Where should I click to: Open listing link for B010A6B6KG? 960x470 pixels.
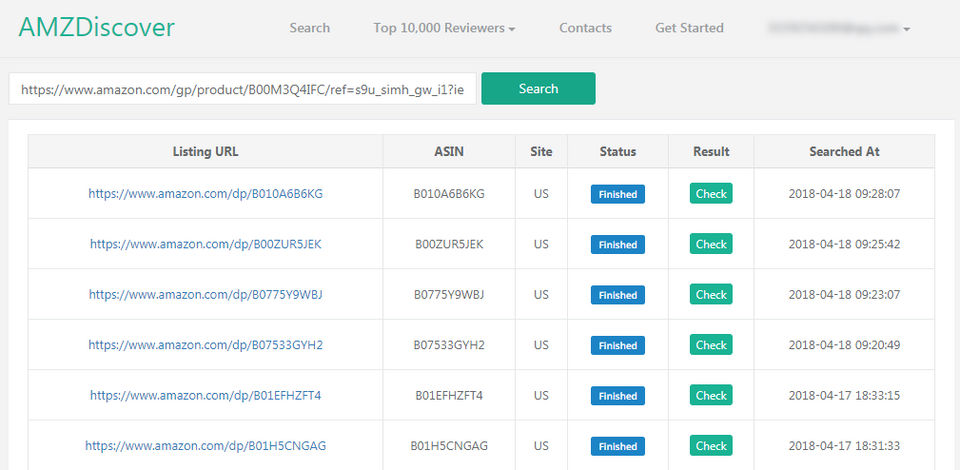click(x=206, y=194)
